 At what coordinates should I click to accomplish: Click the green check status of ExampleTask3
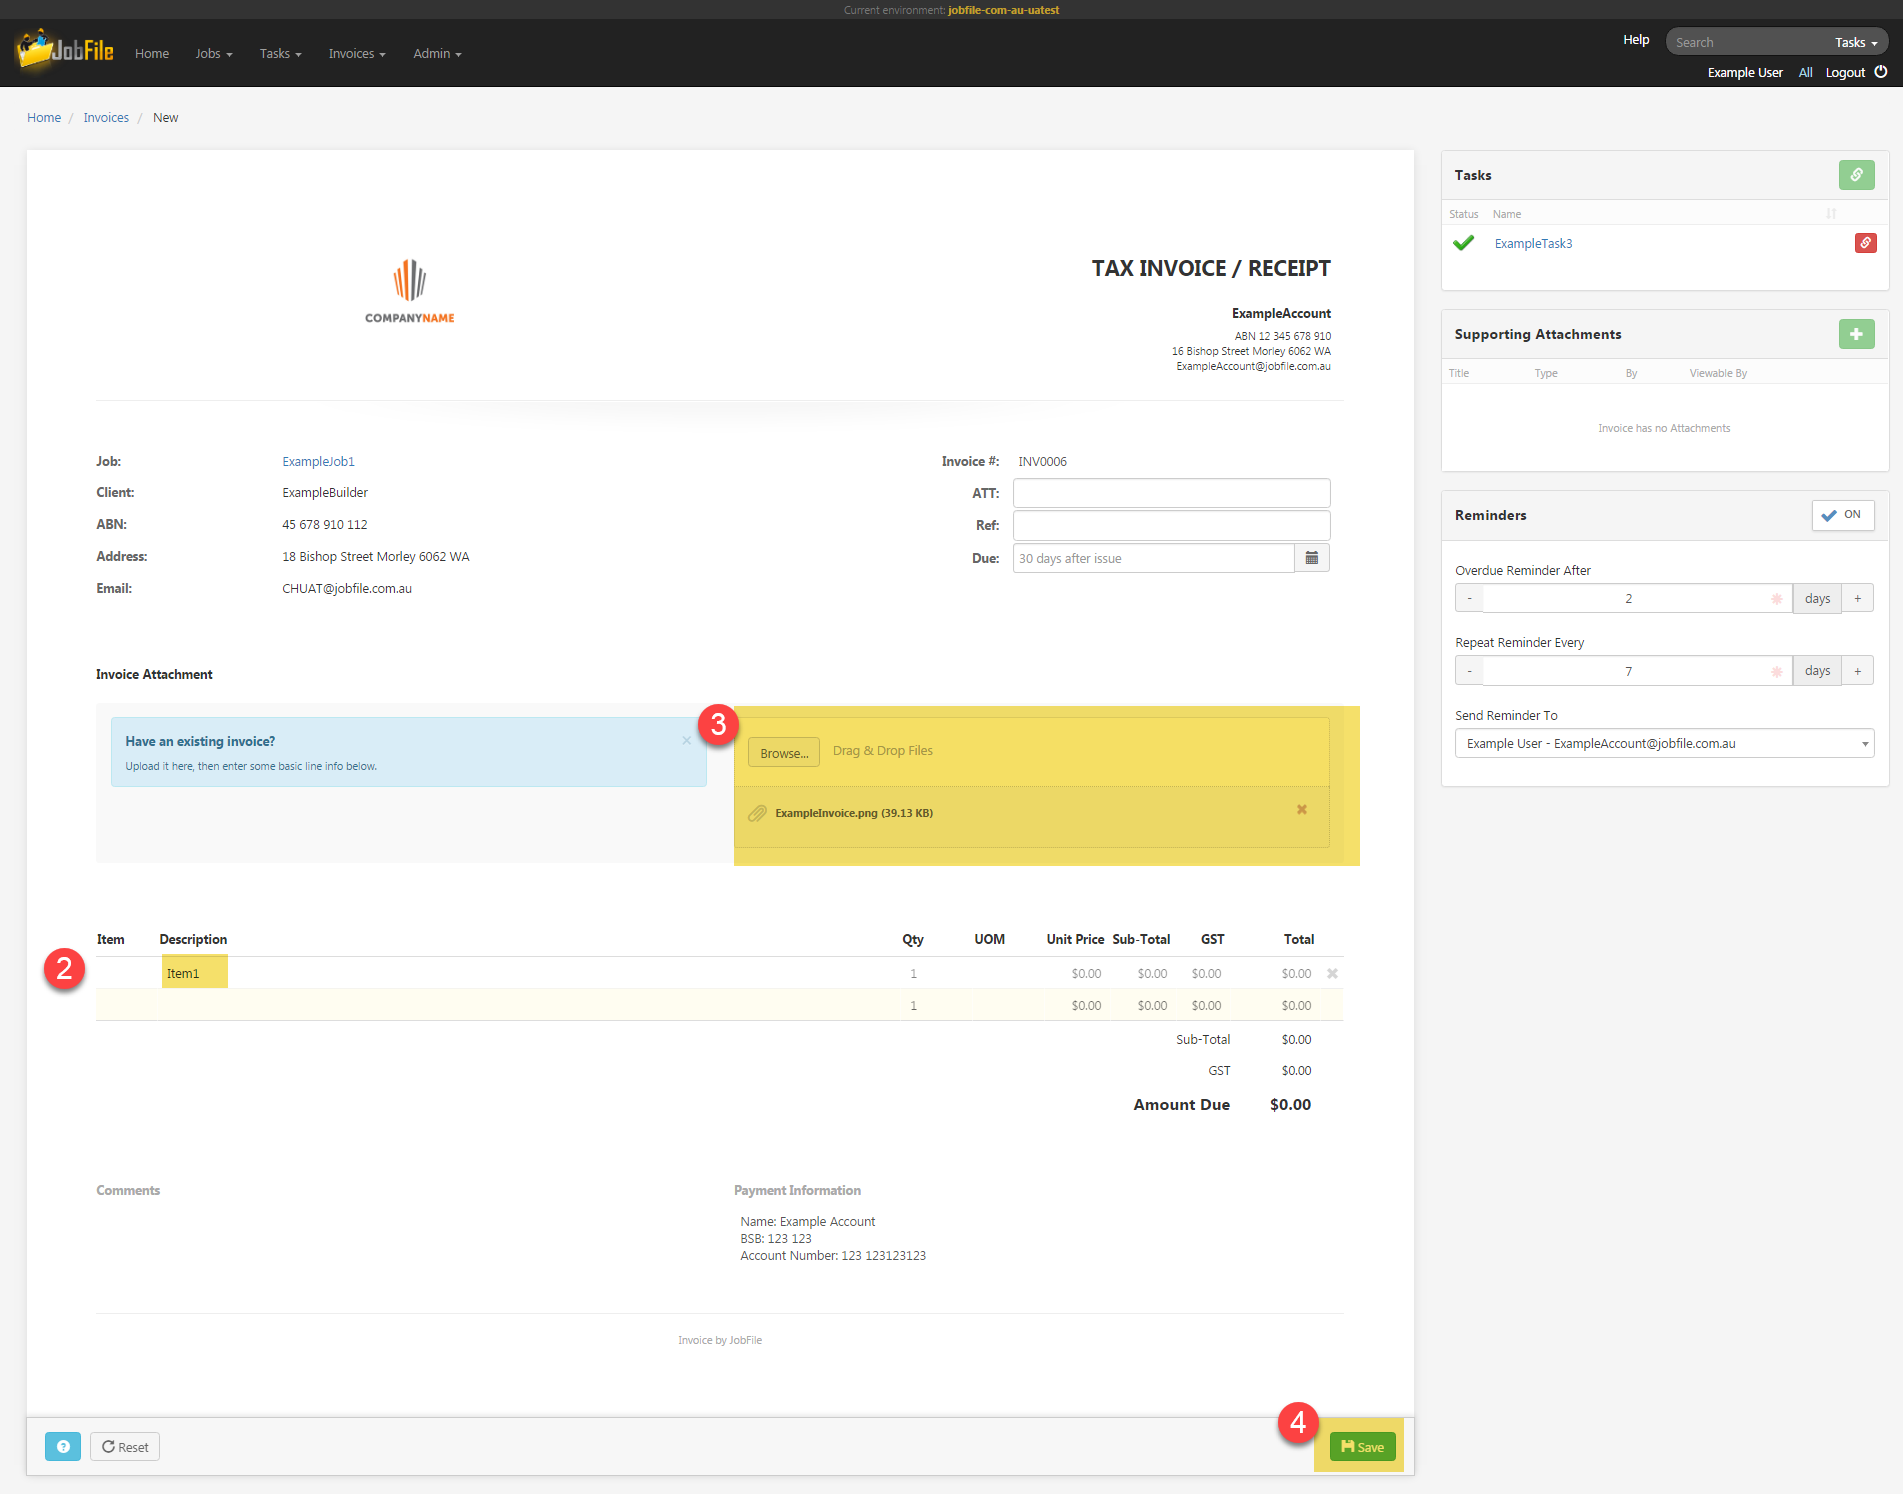(x=1463, y=243)
